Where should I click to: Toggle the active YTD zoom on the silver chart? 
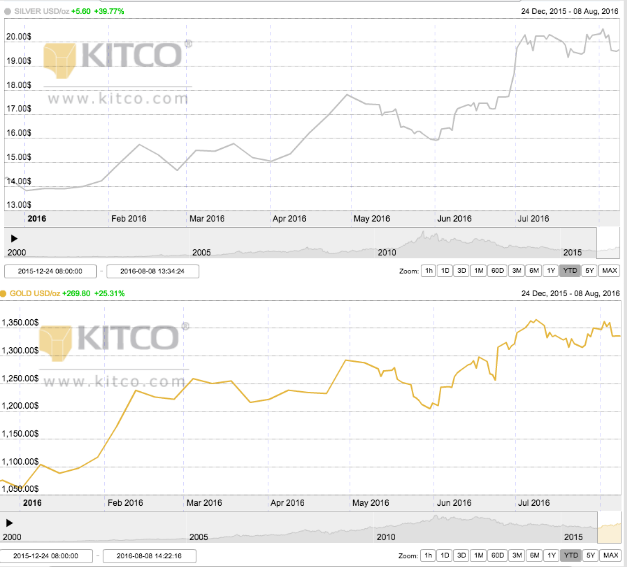pos(570,271)
